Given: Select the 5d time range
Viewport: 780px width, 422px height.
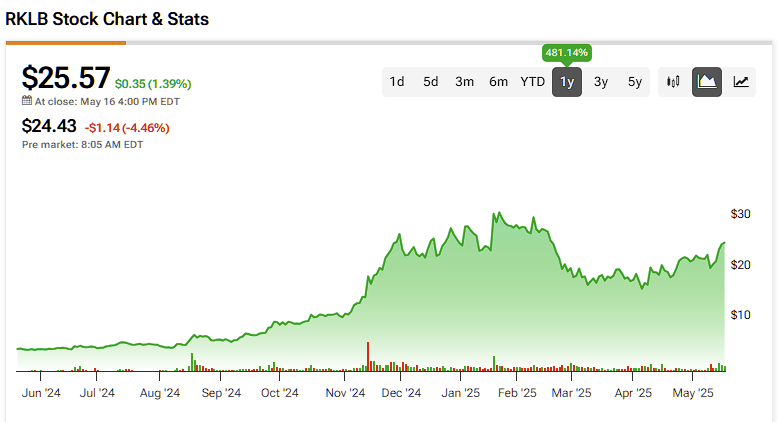Looking at the screenshot, I should [431, 82].
